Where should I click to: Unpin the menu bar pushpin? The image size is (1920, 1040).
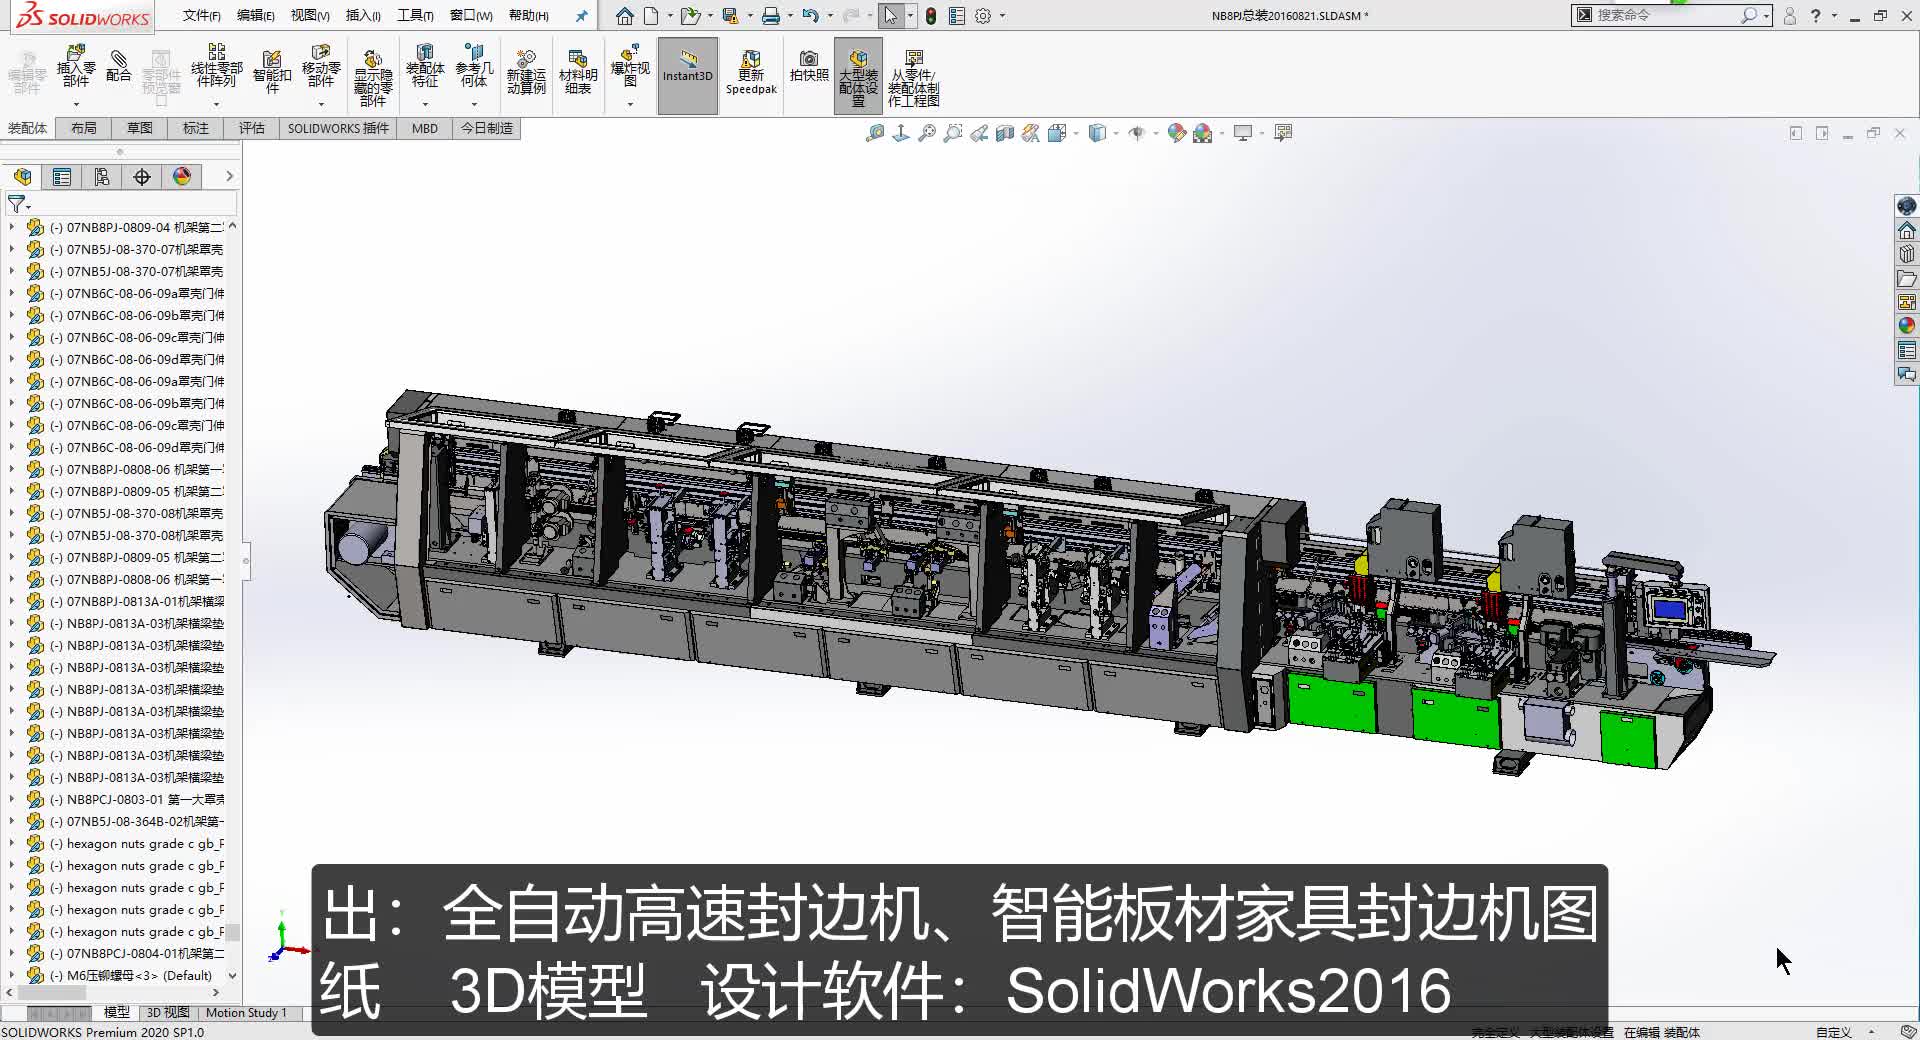[x=581, y=15]
